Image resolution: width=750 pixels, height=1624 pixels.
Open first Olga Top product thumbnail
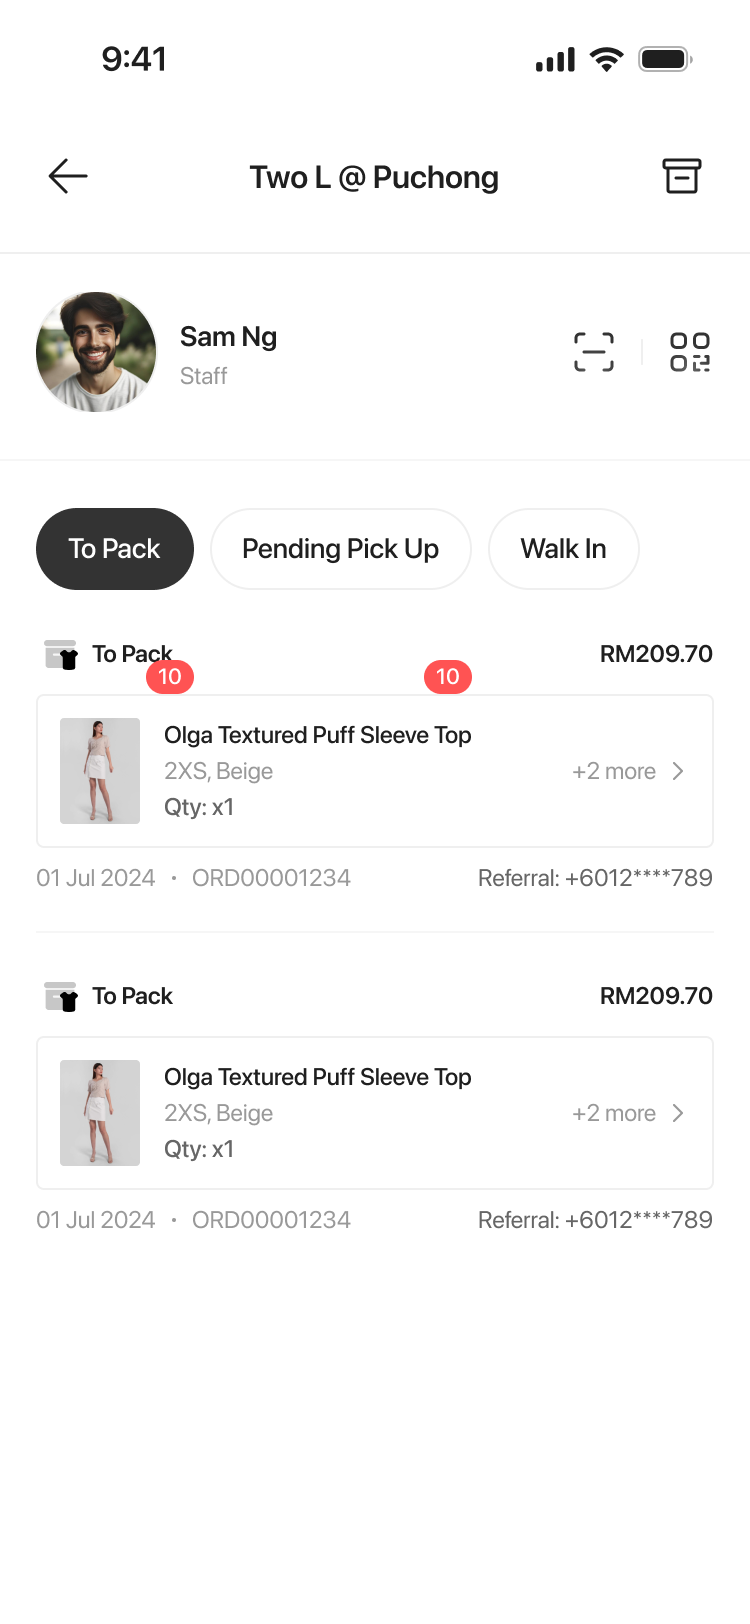[100, 771]
